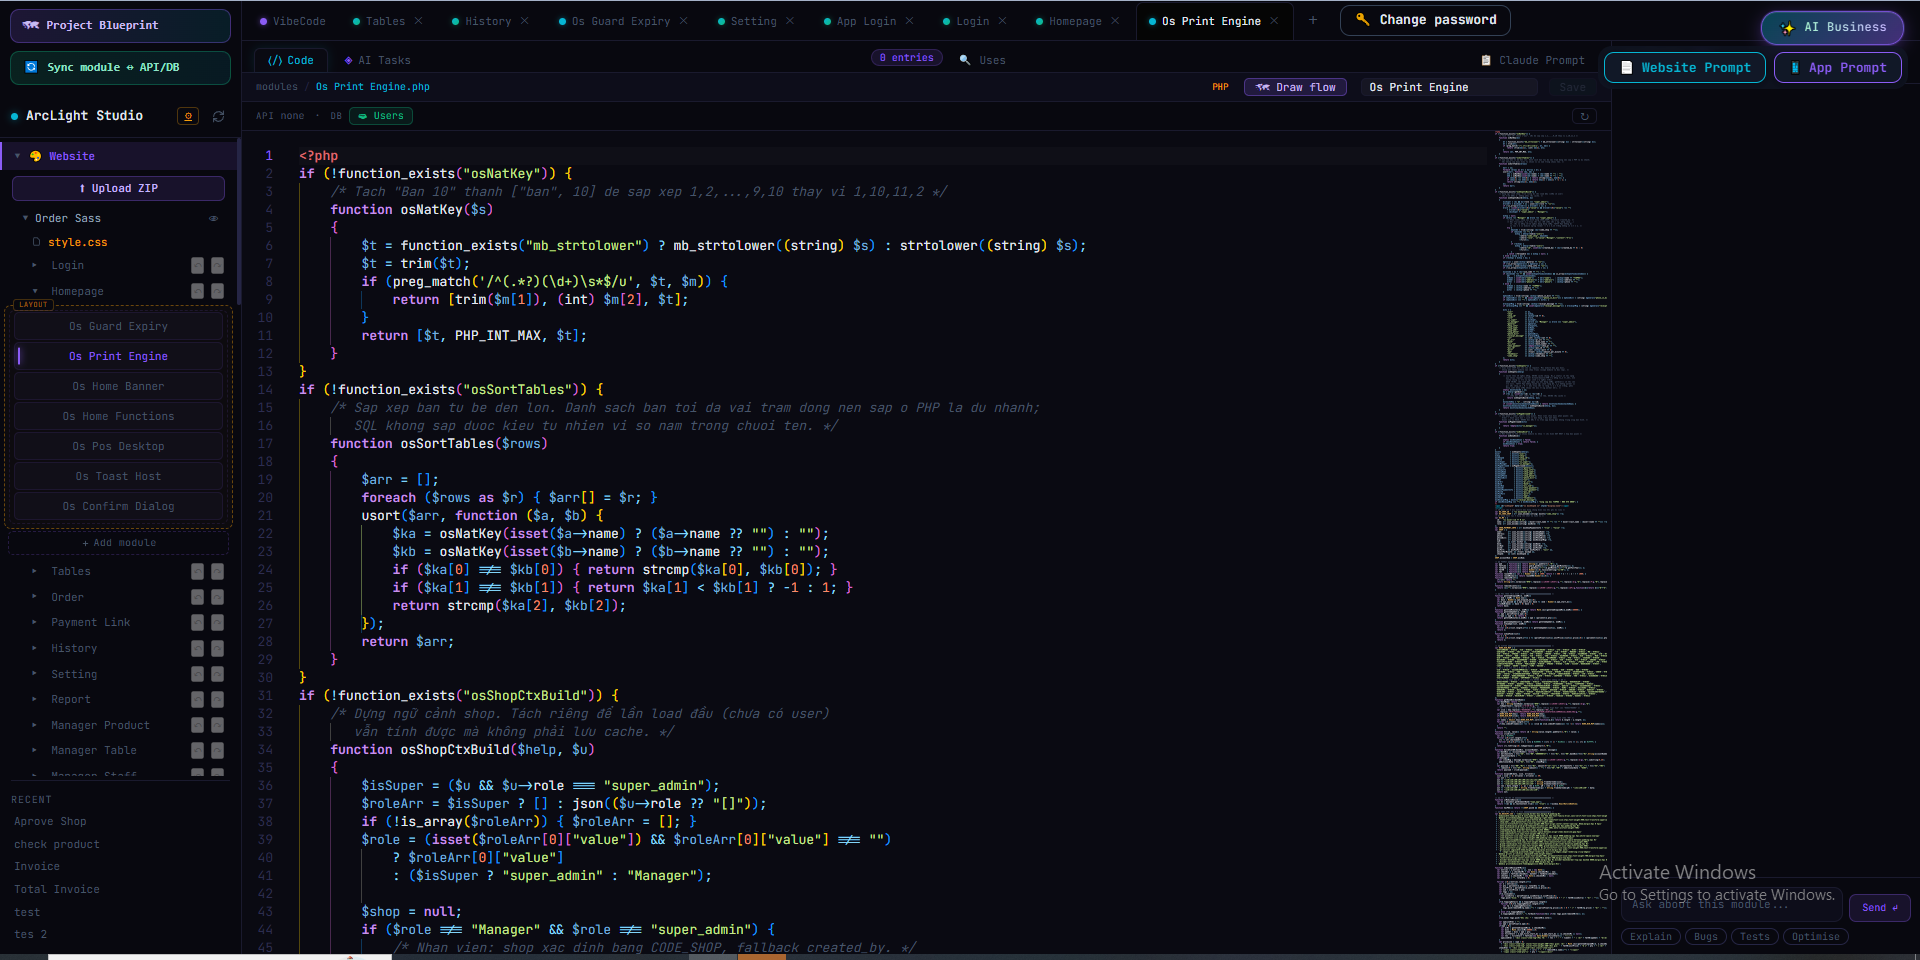Click the undo icon on the Setting row
Viewport: 1920px width, 960px height.
tap(197, 674)
